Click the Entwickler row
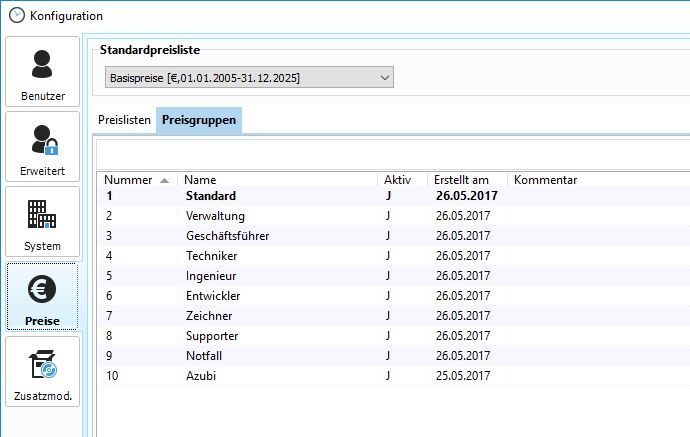 (213, 296)
